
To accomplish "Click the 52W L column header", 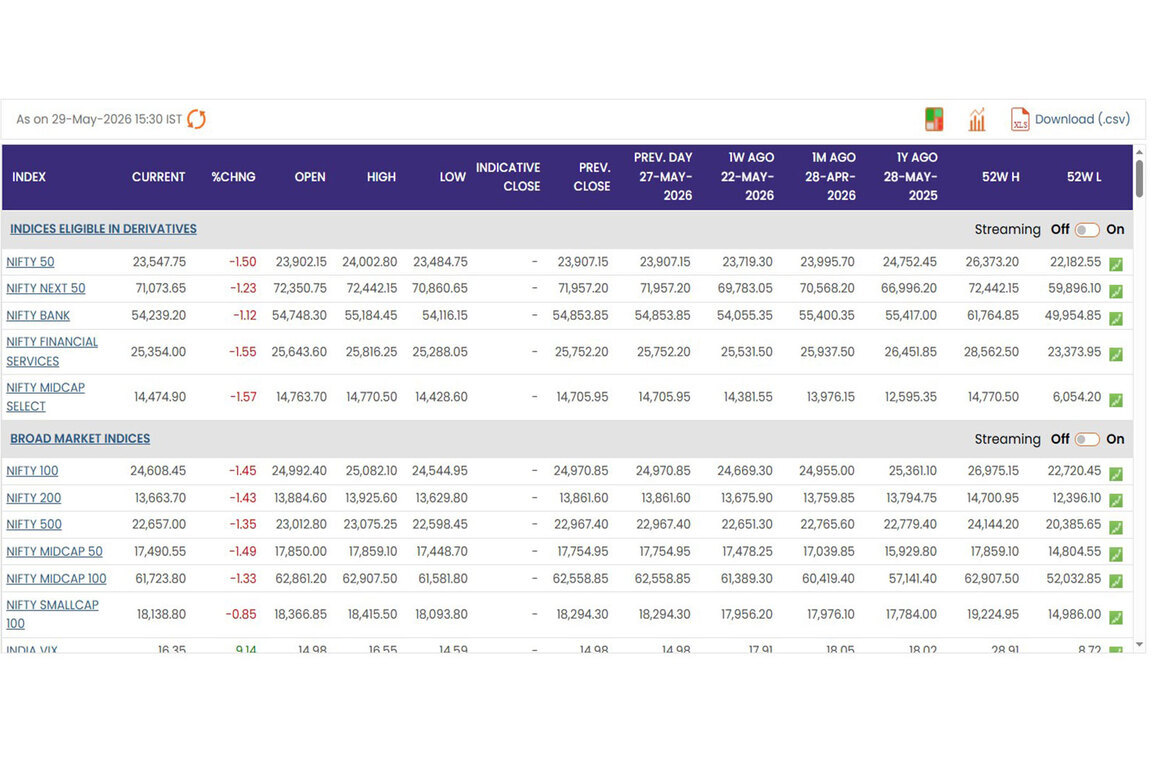I will coord(1084,177).
